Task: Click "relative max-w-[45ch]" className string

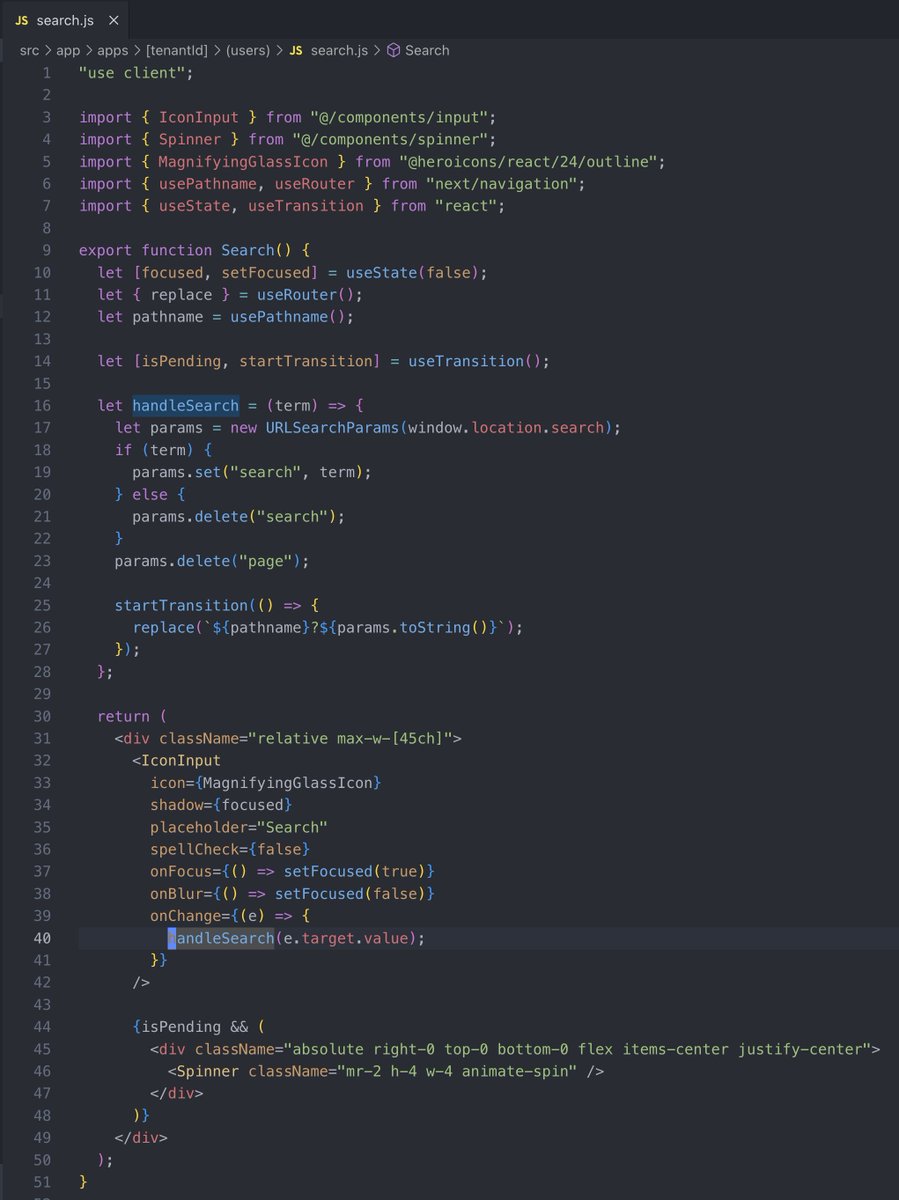Action: (x=350, y=738)
